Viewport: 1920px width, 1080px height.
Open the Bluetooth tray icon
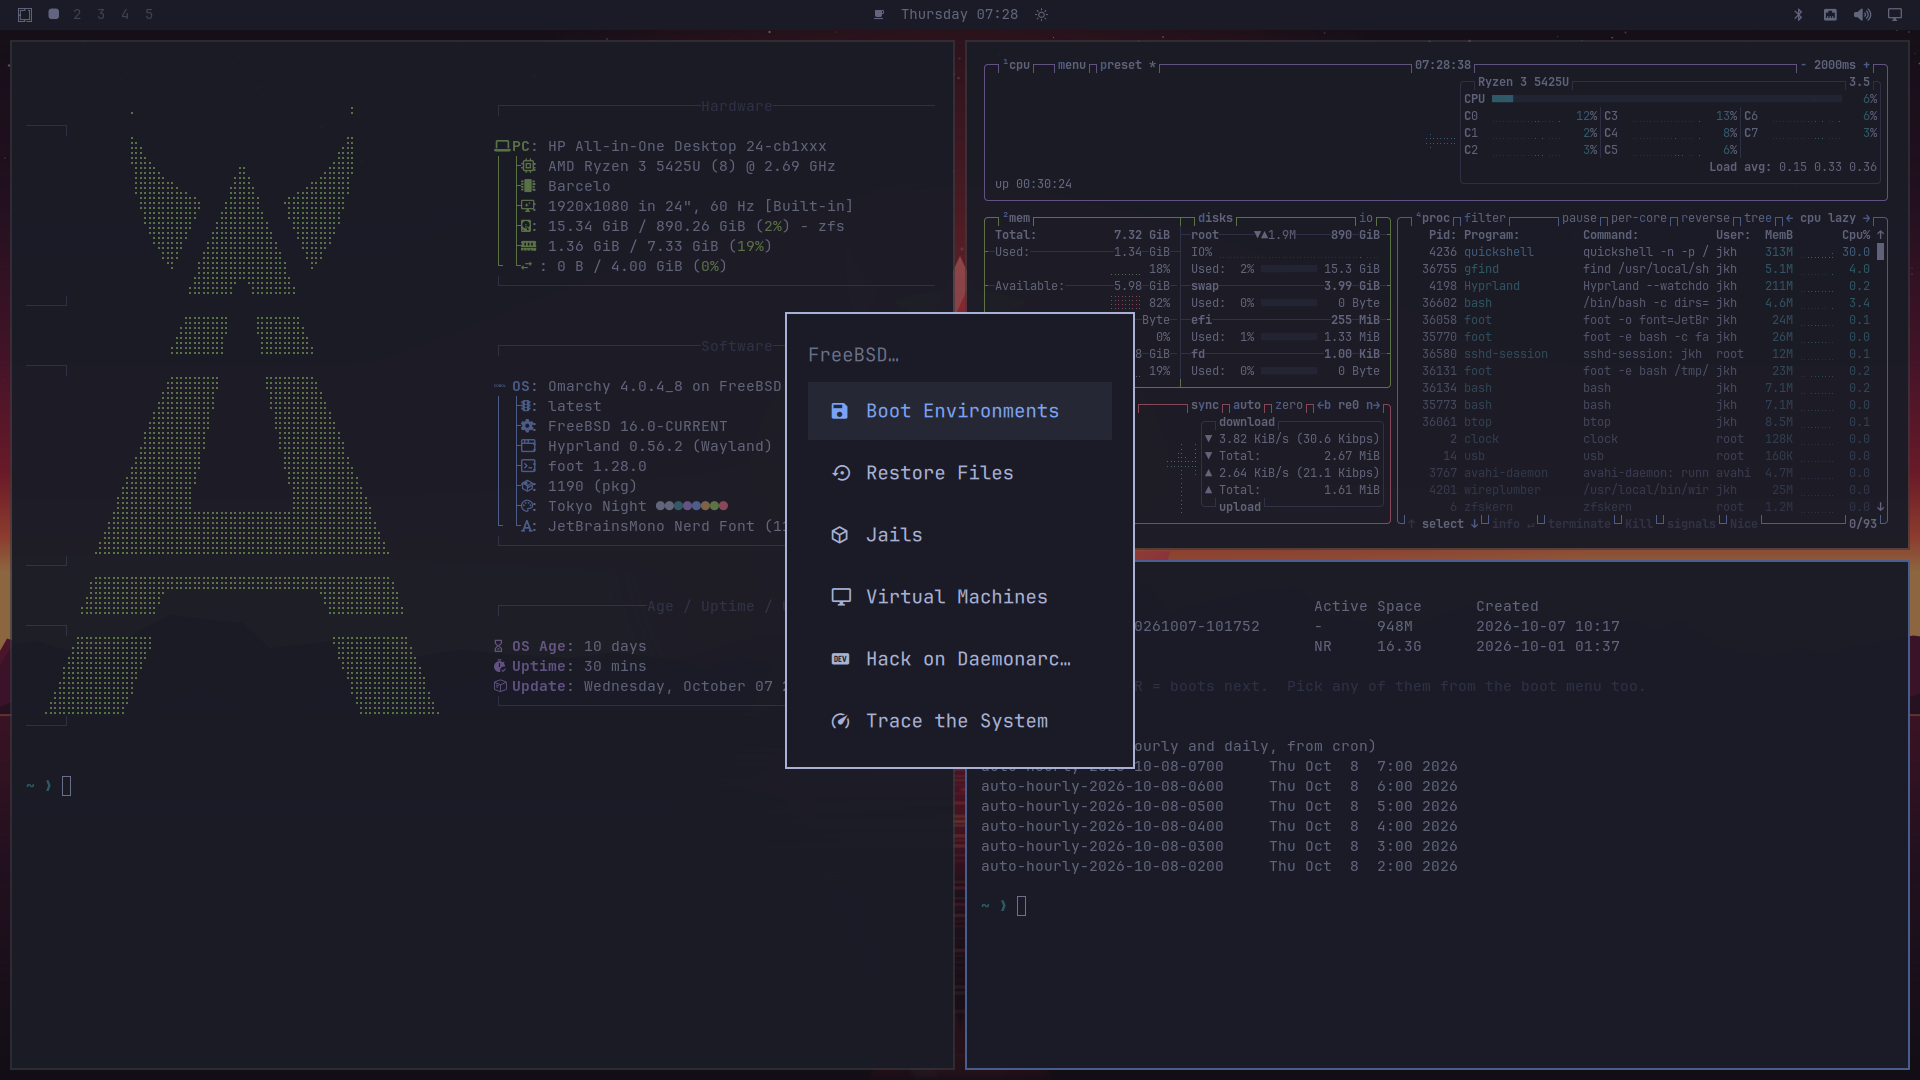(x=1798, y=15)
